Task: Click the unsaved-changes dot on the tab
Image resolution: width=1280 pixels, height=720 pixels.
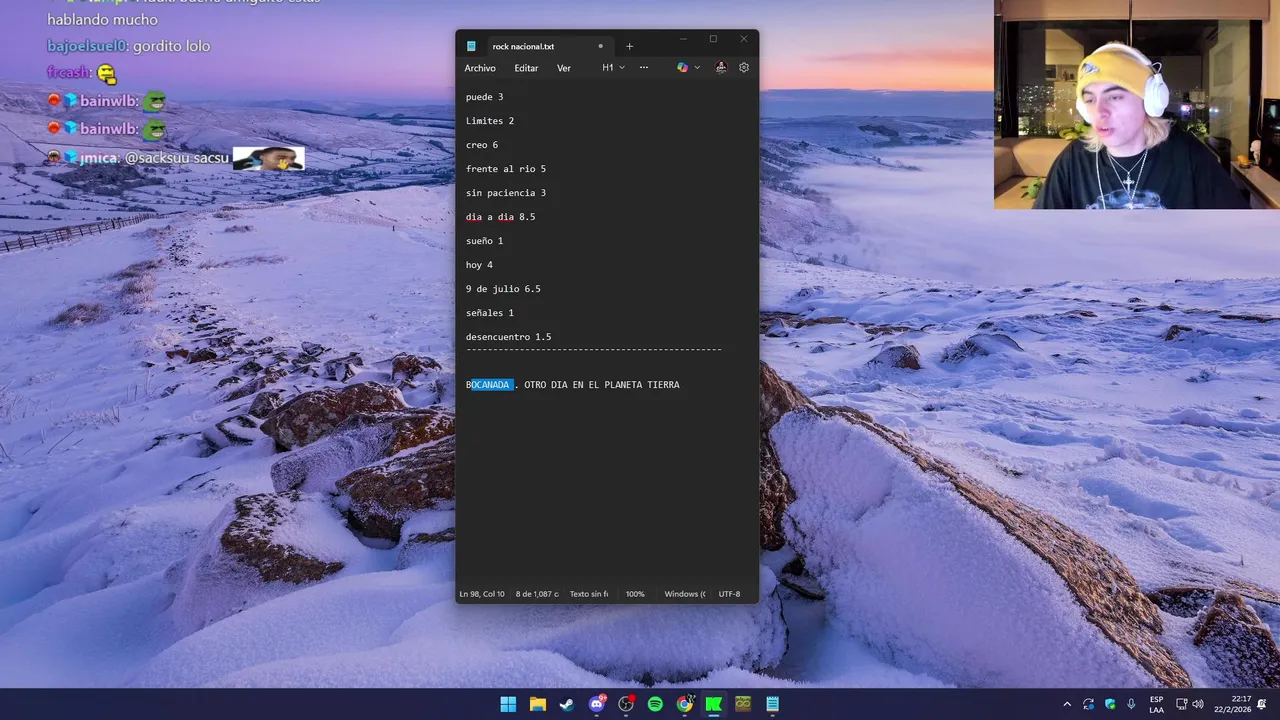Action: [x=601, y=46]
